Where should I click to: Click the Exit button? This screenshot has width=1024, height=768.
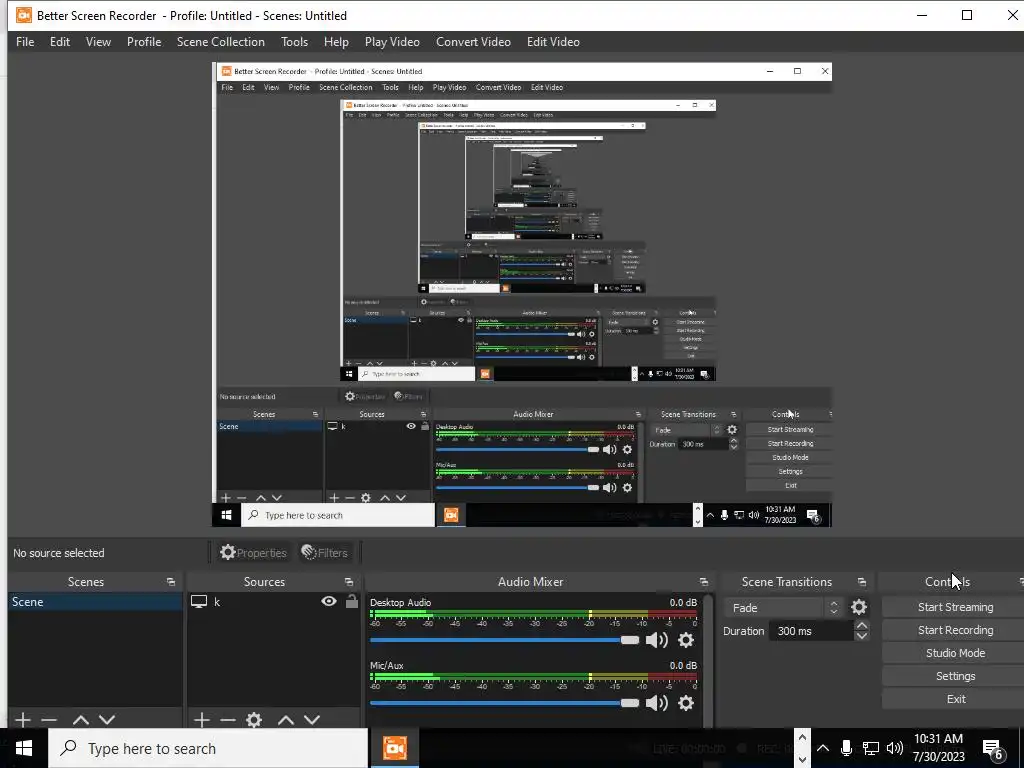pyautogui.click(x=955, y=699)
